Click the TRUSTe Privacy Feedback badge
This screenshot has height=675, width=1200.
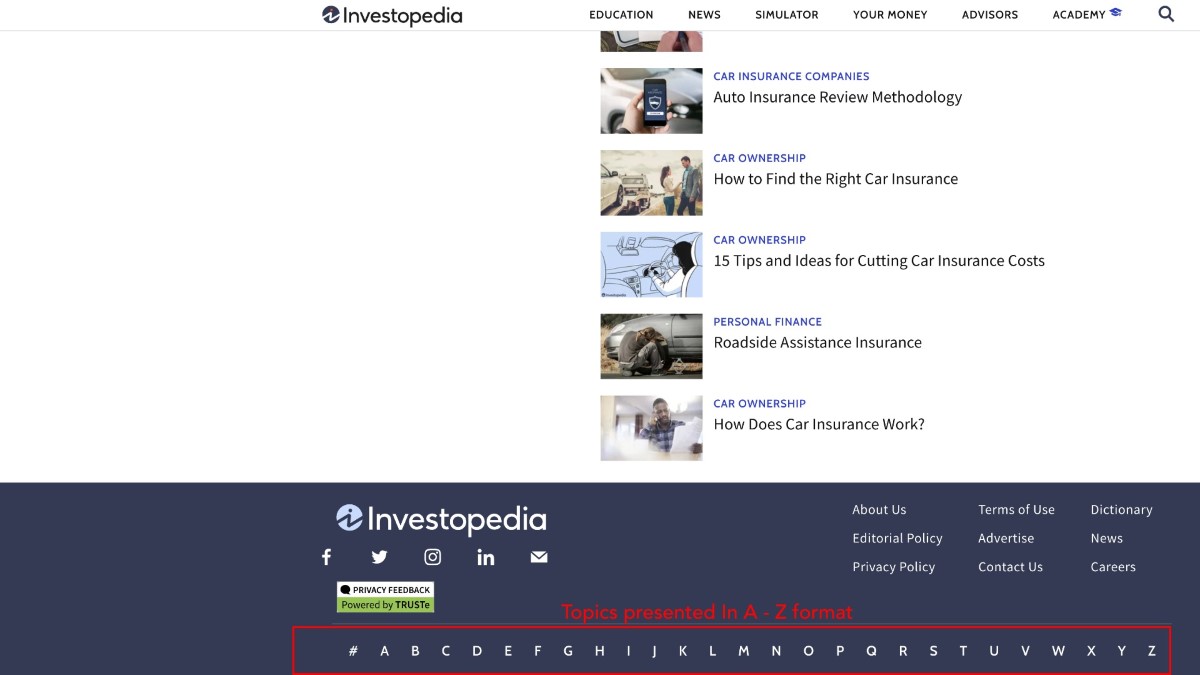386,597
